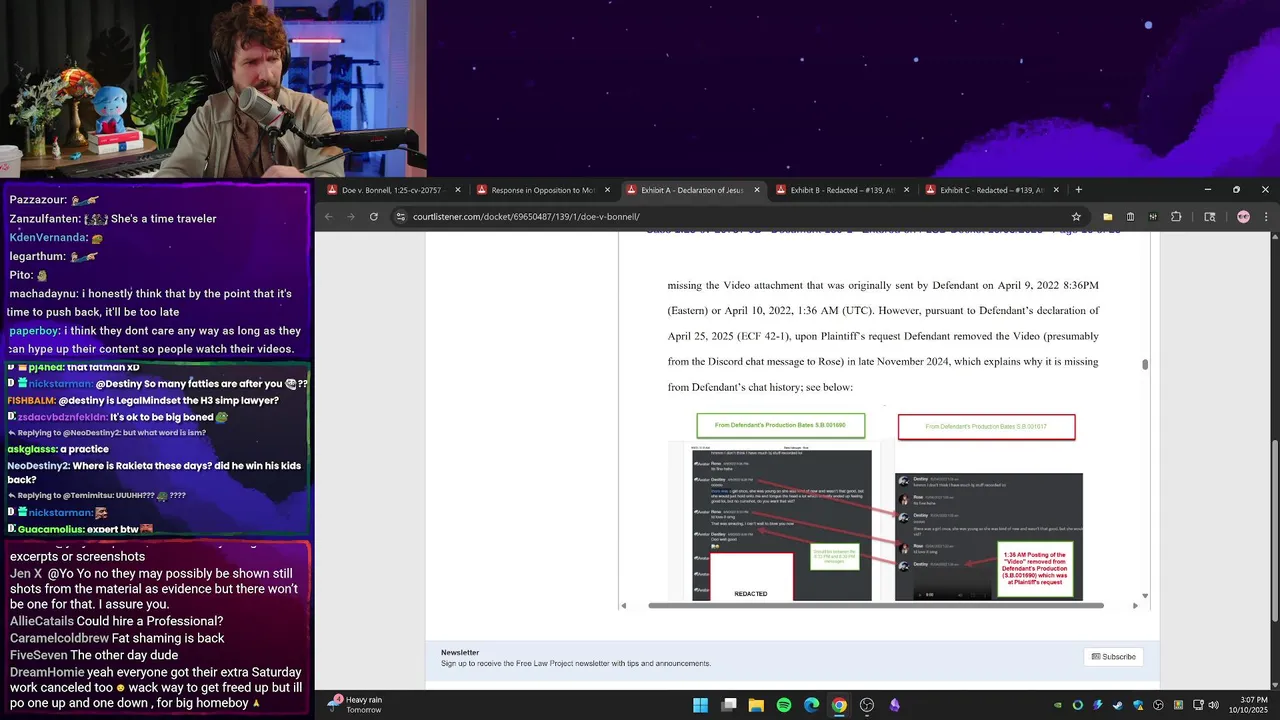Open the folder extension icon in toolbar

pos(1107,216)
